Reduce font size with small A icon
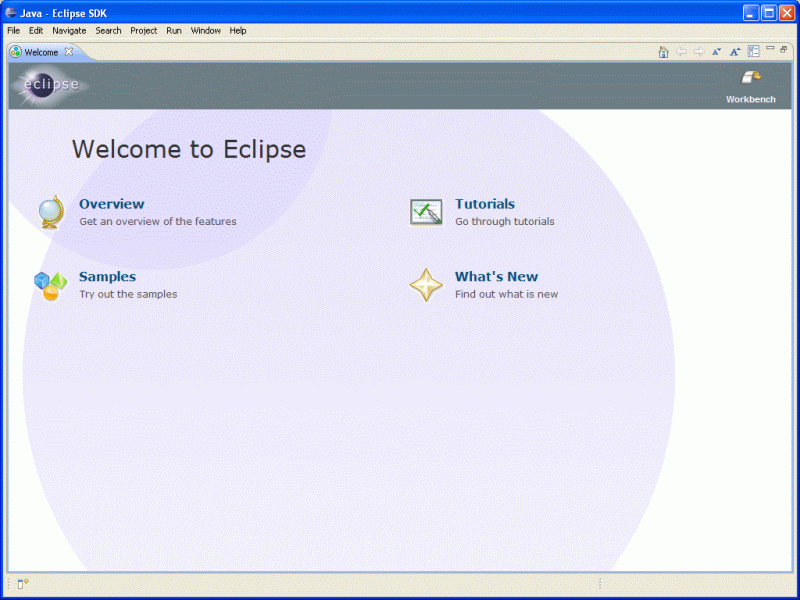The width and height of the screenshot is (800, 600). point(717,52)
